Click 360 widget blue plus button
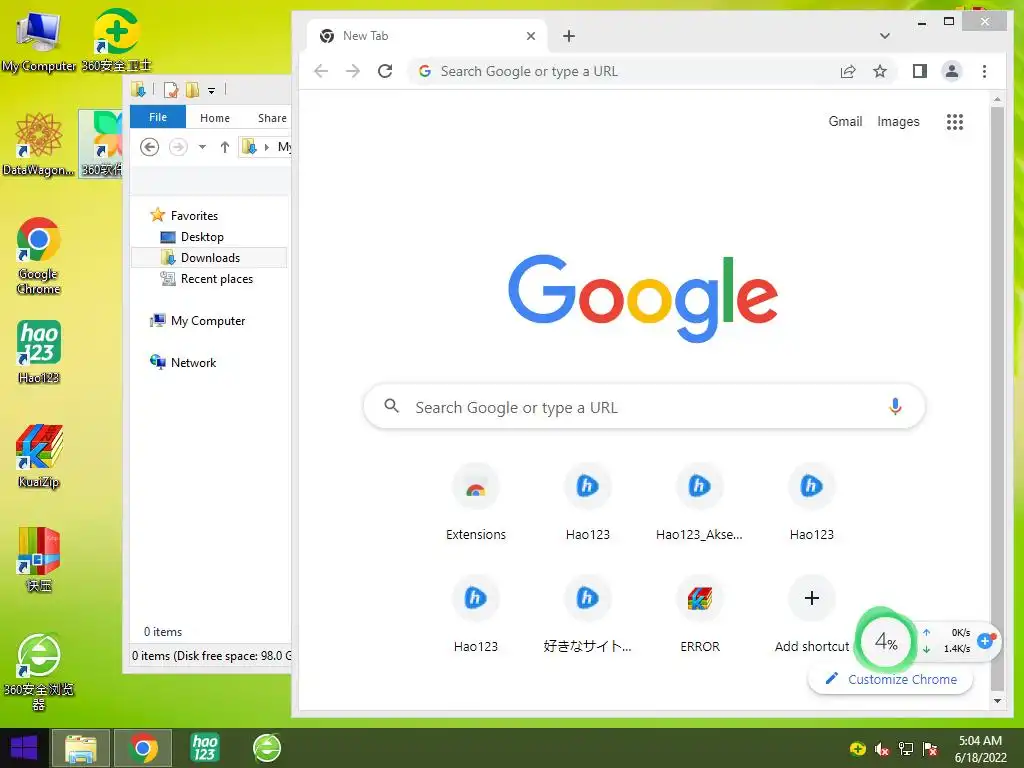Viewport: 1024px width, 768px height. pyautogui.click(x=985, y=641)
